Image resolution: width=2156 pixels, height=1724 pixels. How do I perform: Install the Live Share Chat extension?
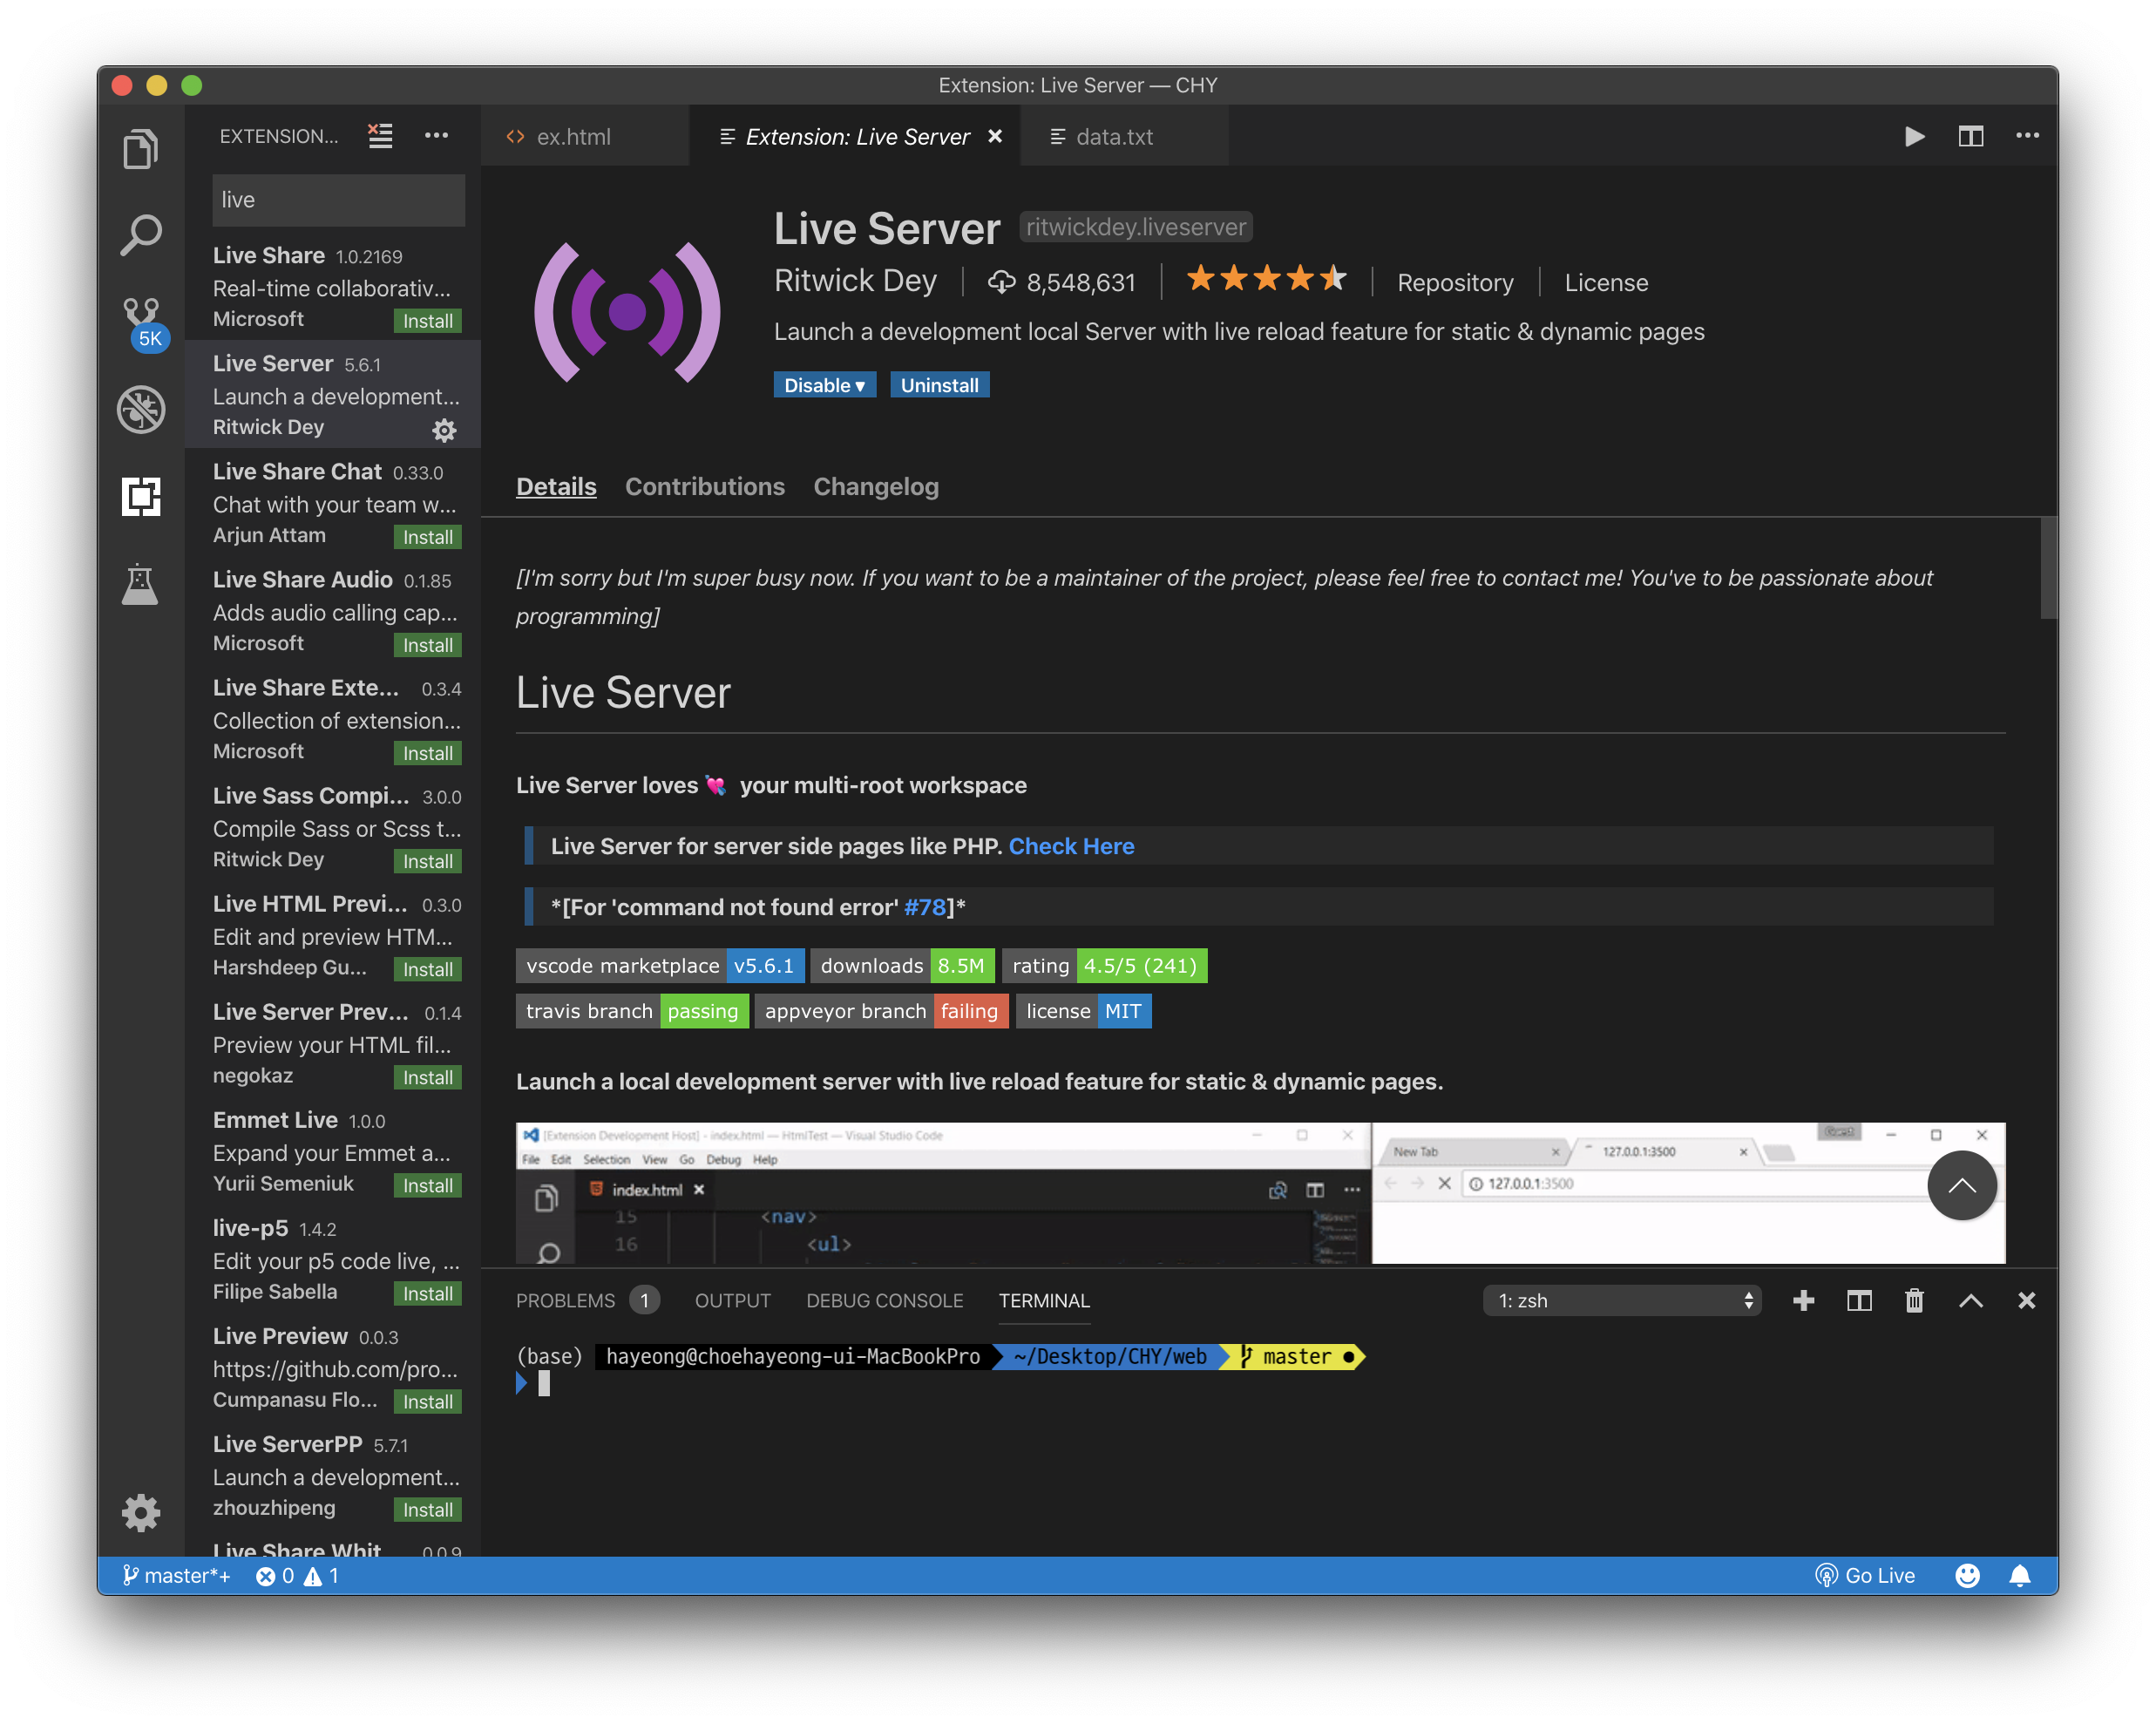[427, 537]
